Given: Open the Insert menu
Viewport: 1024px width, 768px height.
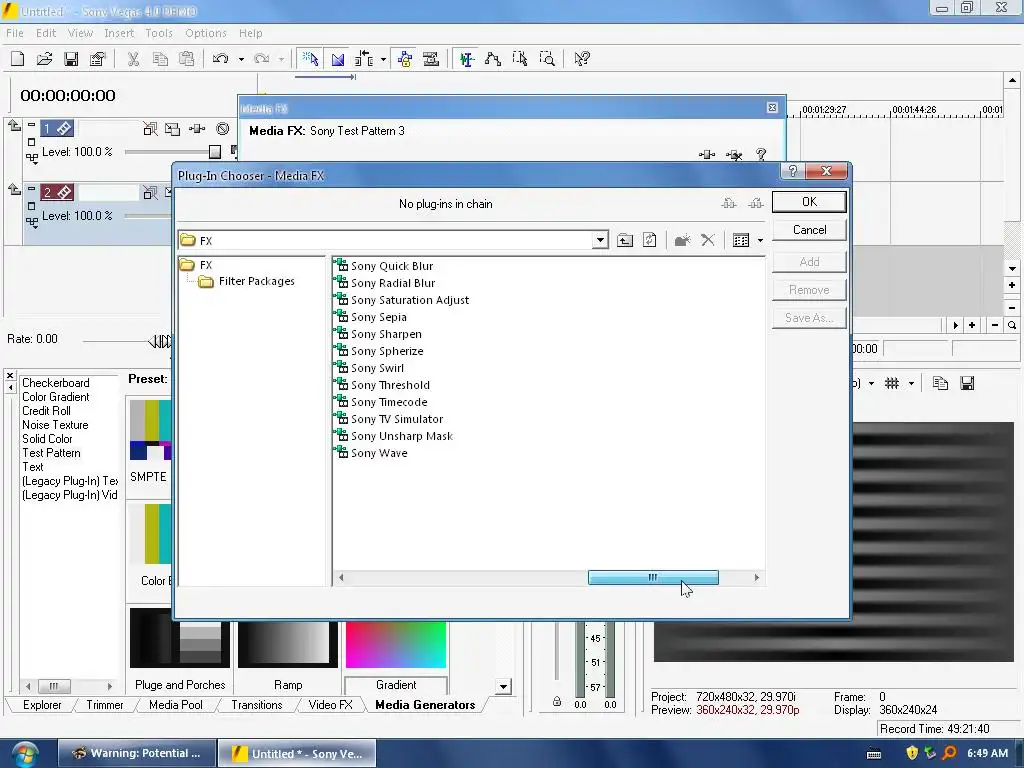Looking at the screenshot, I should click(x=119, y=33).
